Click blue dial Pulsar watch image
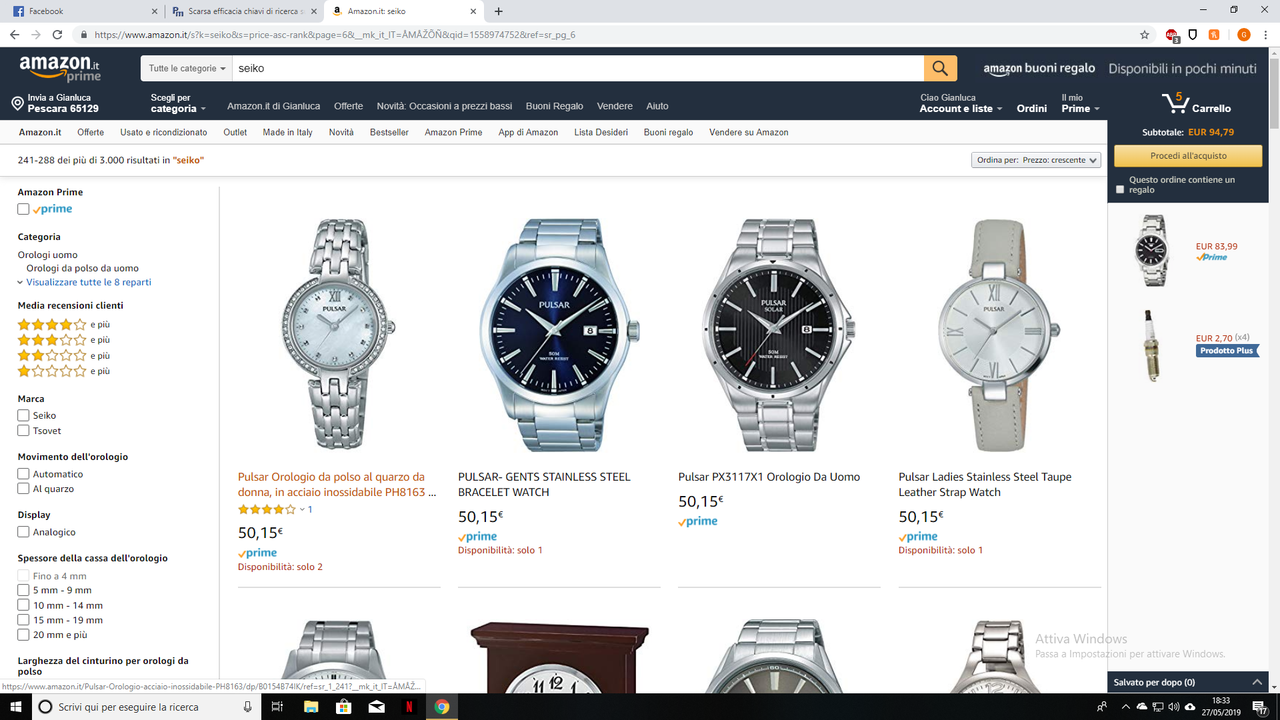 (x=558, y=334)
